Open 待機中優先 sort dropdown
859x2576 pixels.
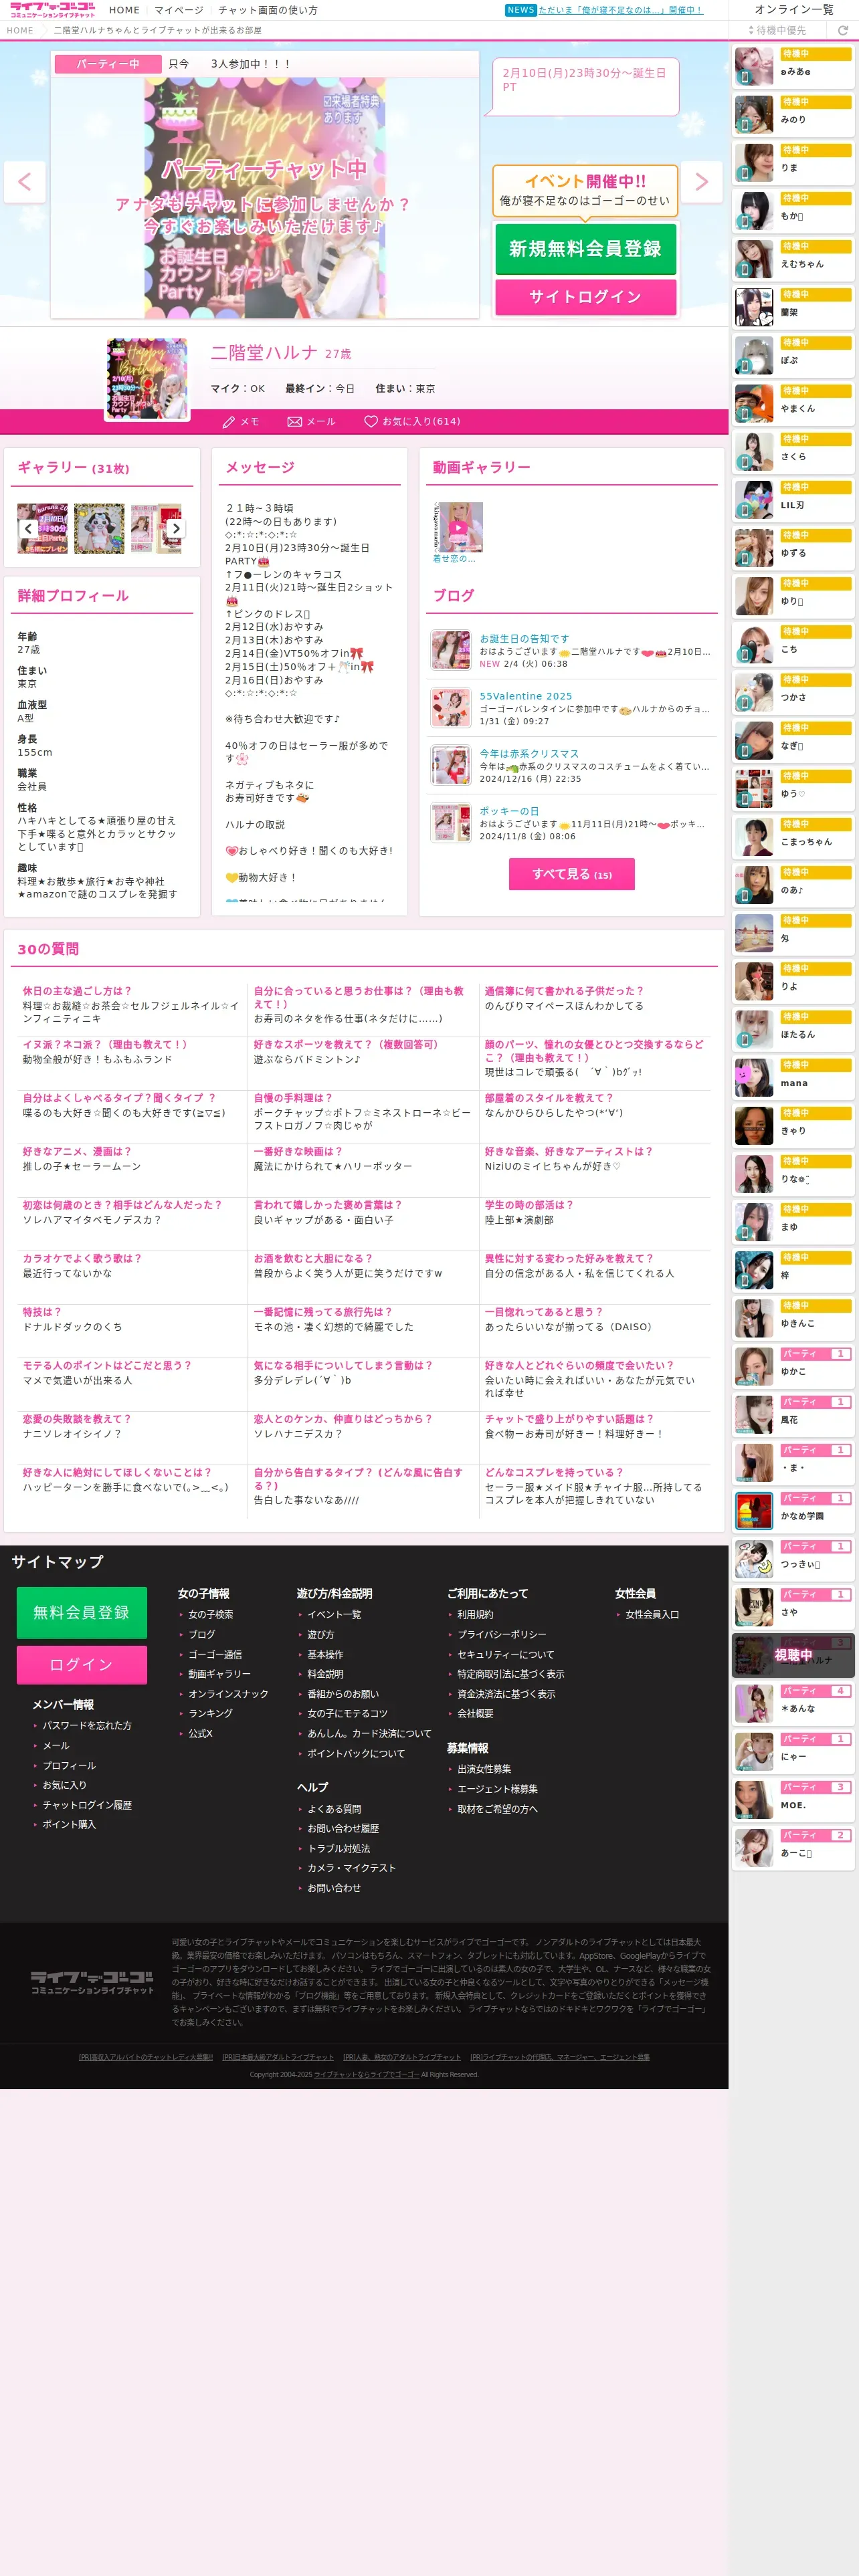[778, 31]
